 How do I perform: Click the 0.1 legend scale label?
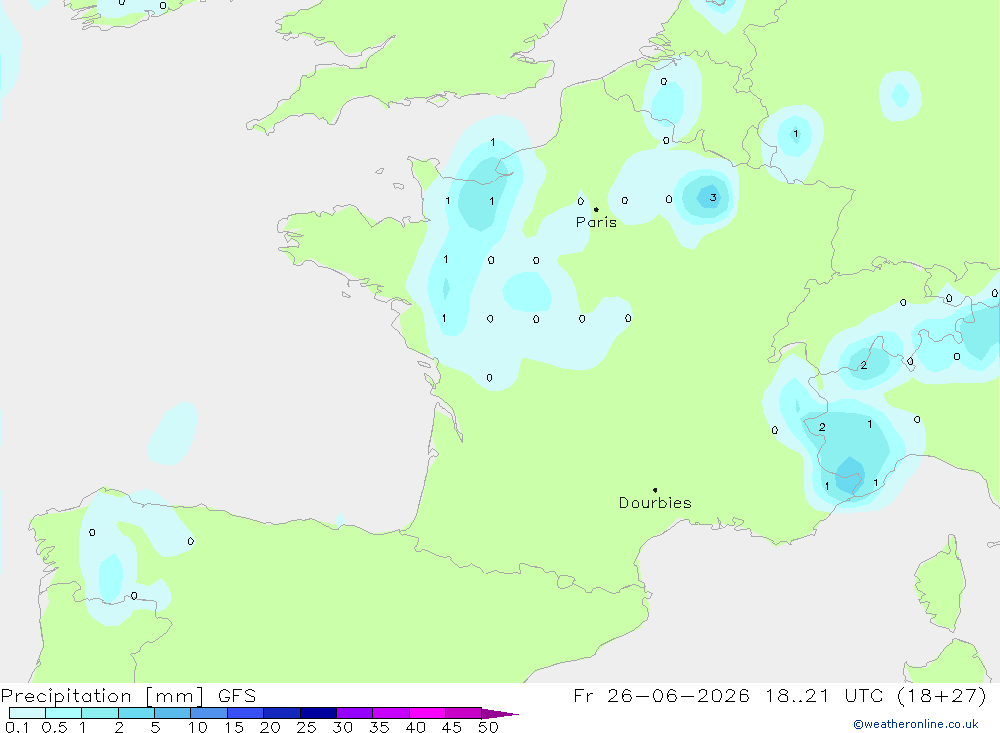tap(17, 727)
